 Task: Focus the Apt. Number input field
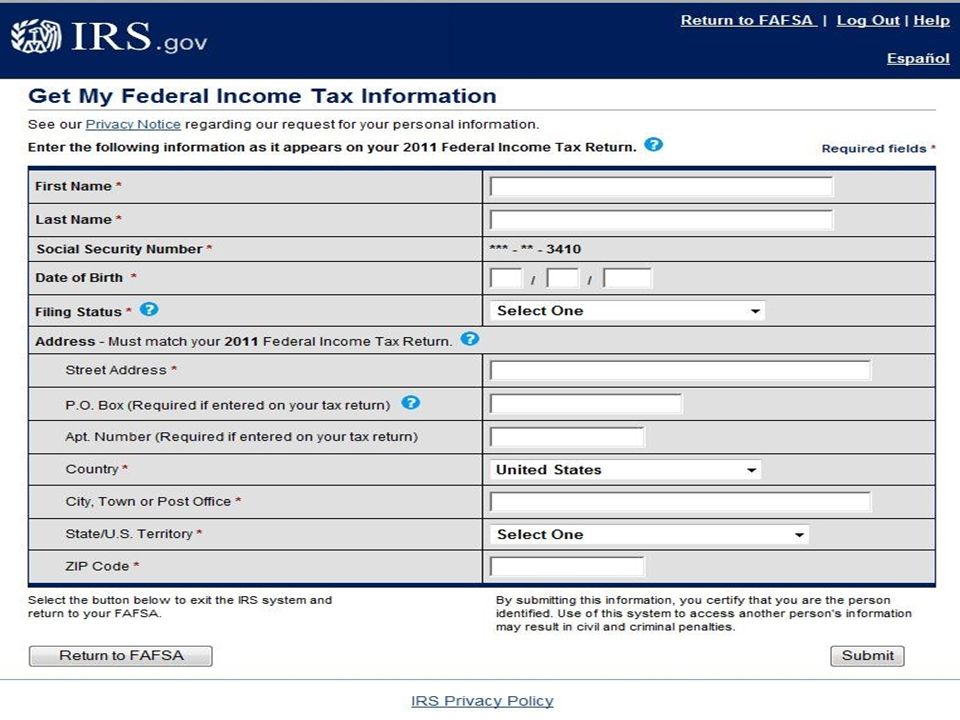(x=567, y=437)
